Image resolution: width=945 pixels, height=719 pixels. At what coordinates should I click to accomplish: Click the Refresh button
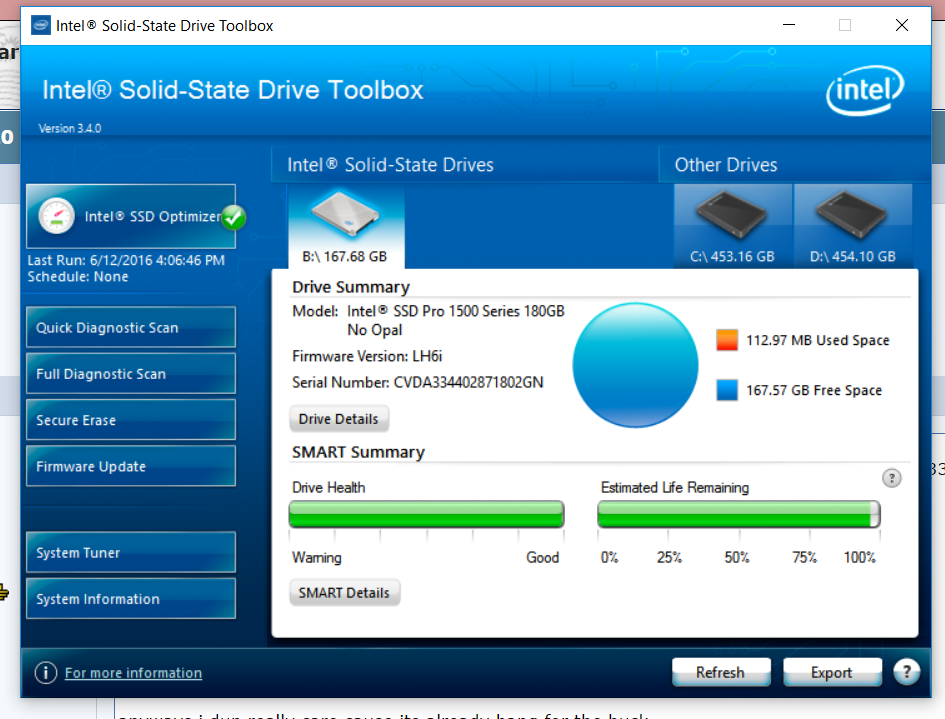tap(720, 672)
